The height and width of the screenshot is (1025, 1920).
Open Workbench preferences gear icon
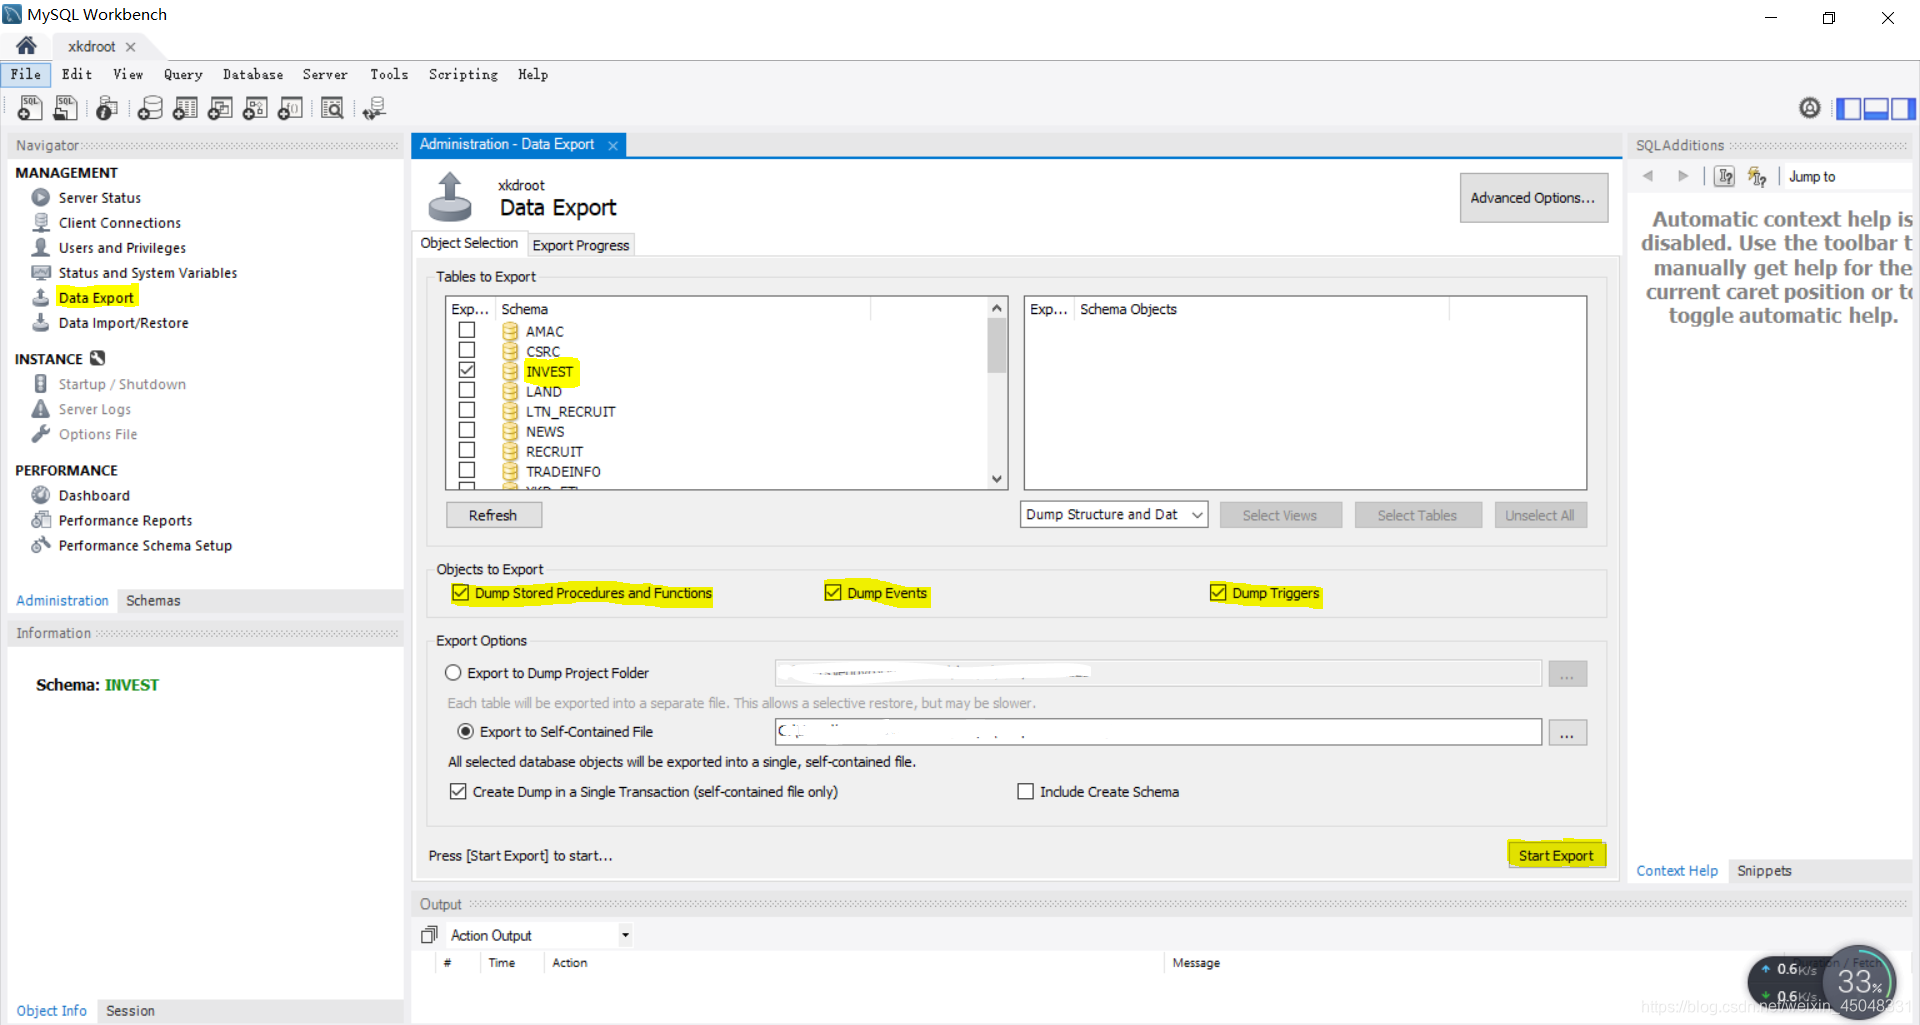tap(1809, 108)
